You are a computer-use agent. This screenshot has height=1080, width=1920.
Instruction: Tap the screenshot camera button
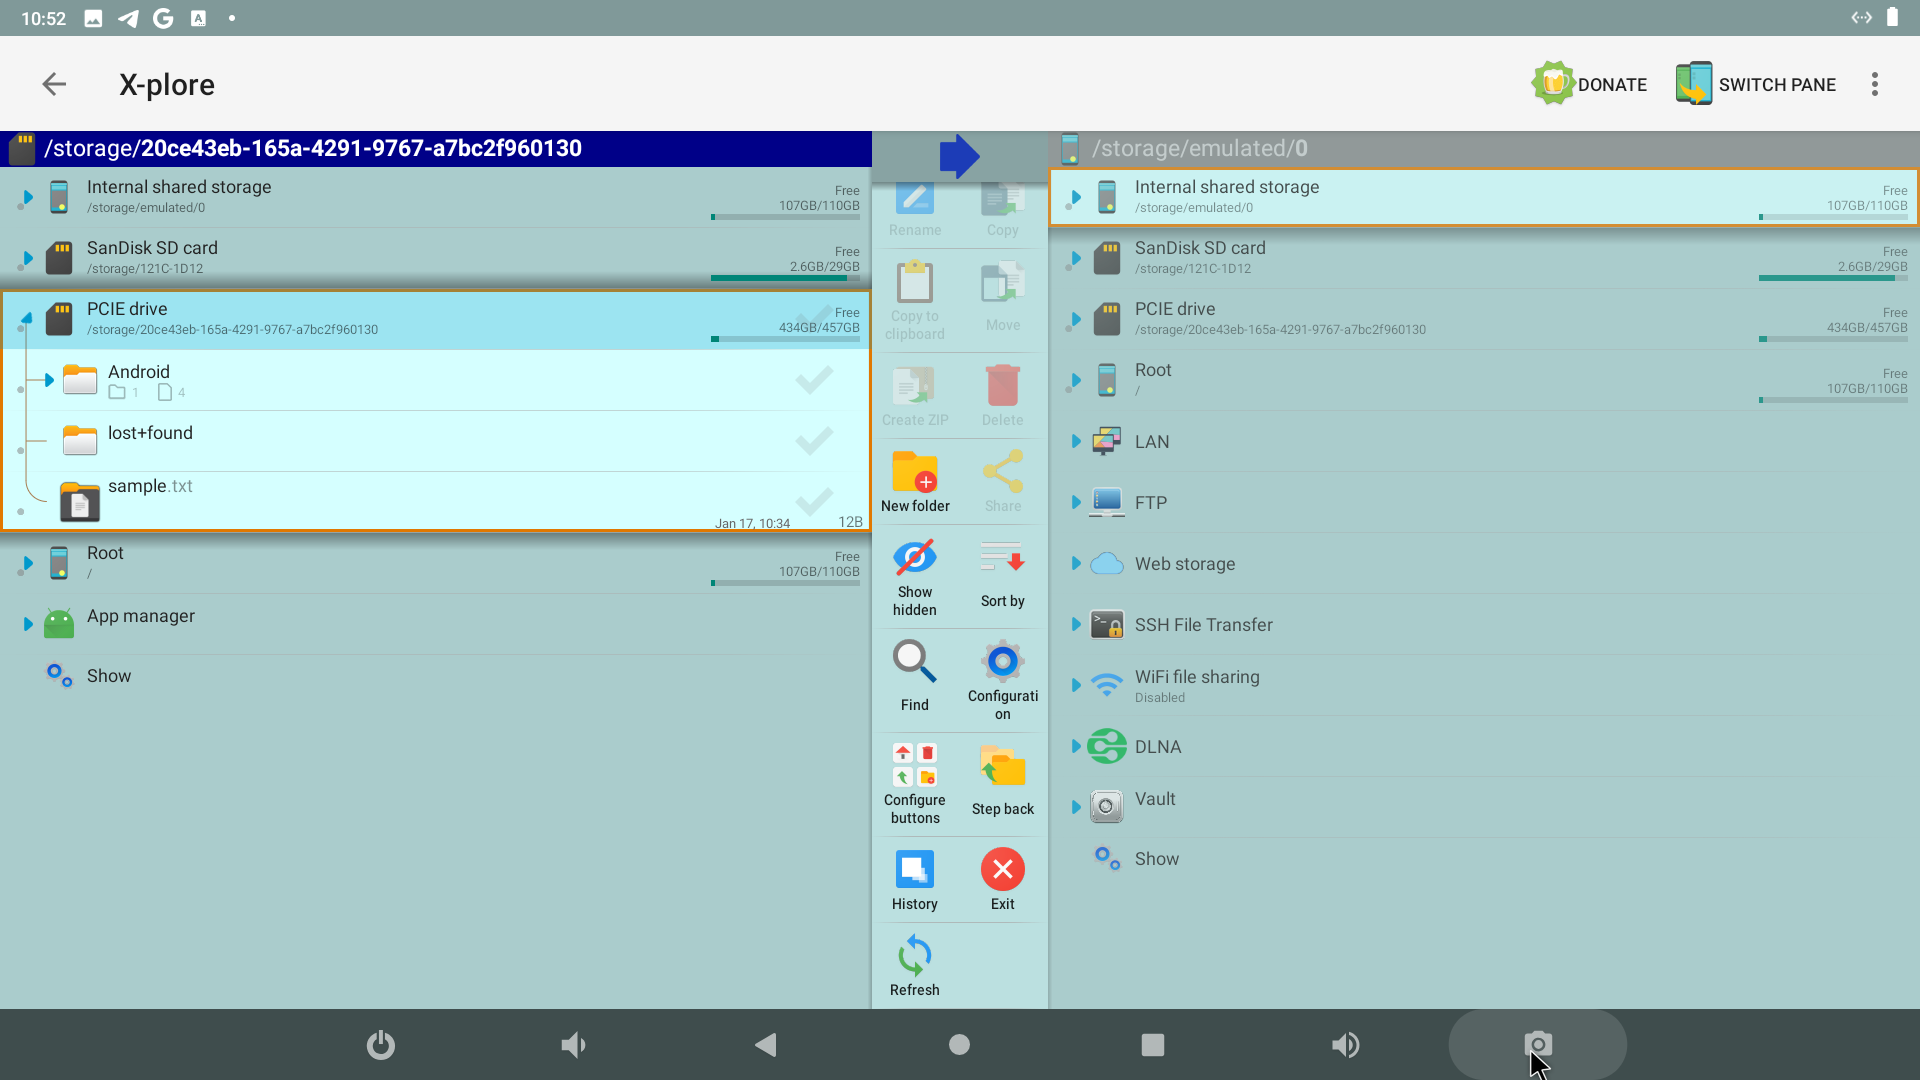click(x=1538, y=1045)
